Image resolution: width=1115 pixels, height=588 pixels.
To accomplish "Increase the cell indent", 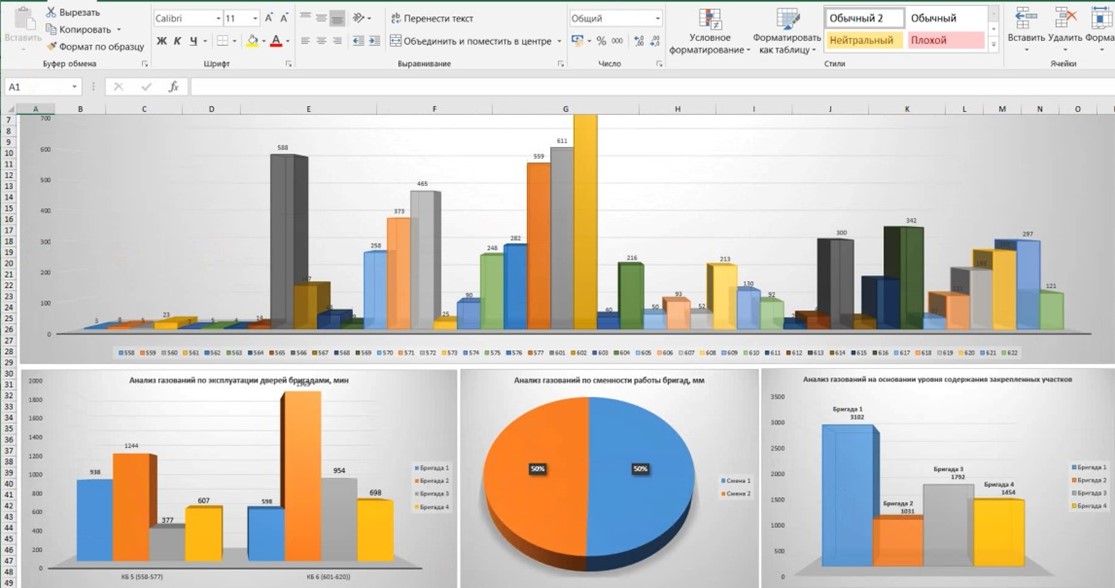I will (374, 41).
